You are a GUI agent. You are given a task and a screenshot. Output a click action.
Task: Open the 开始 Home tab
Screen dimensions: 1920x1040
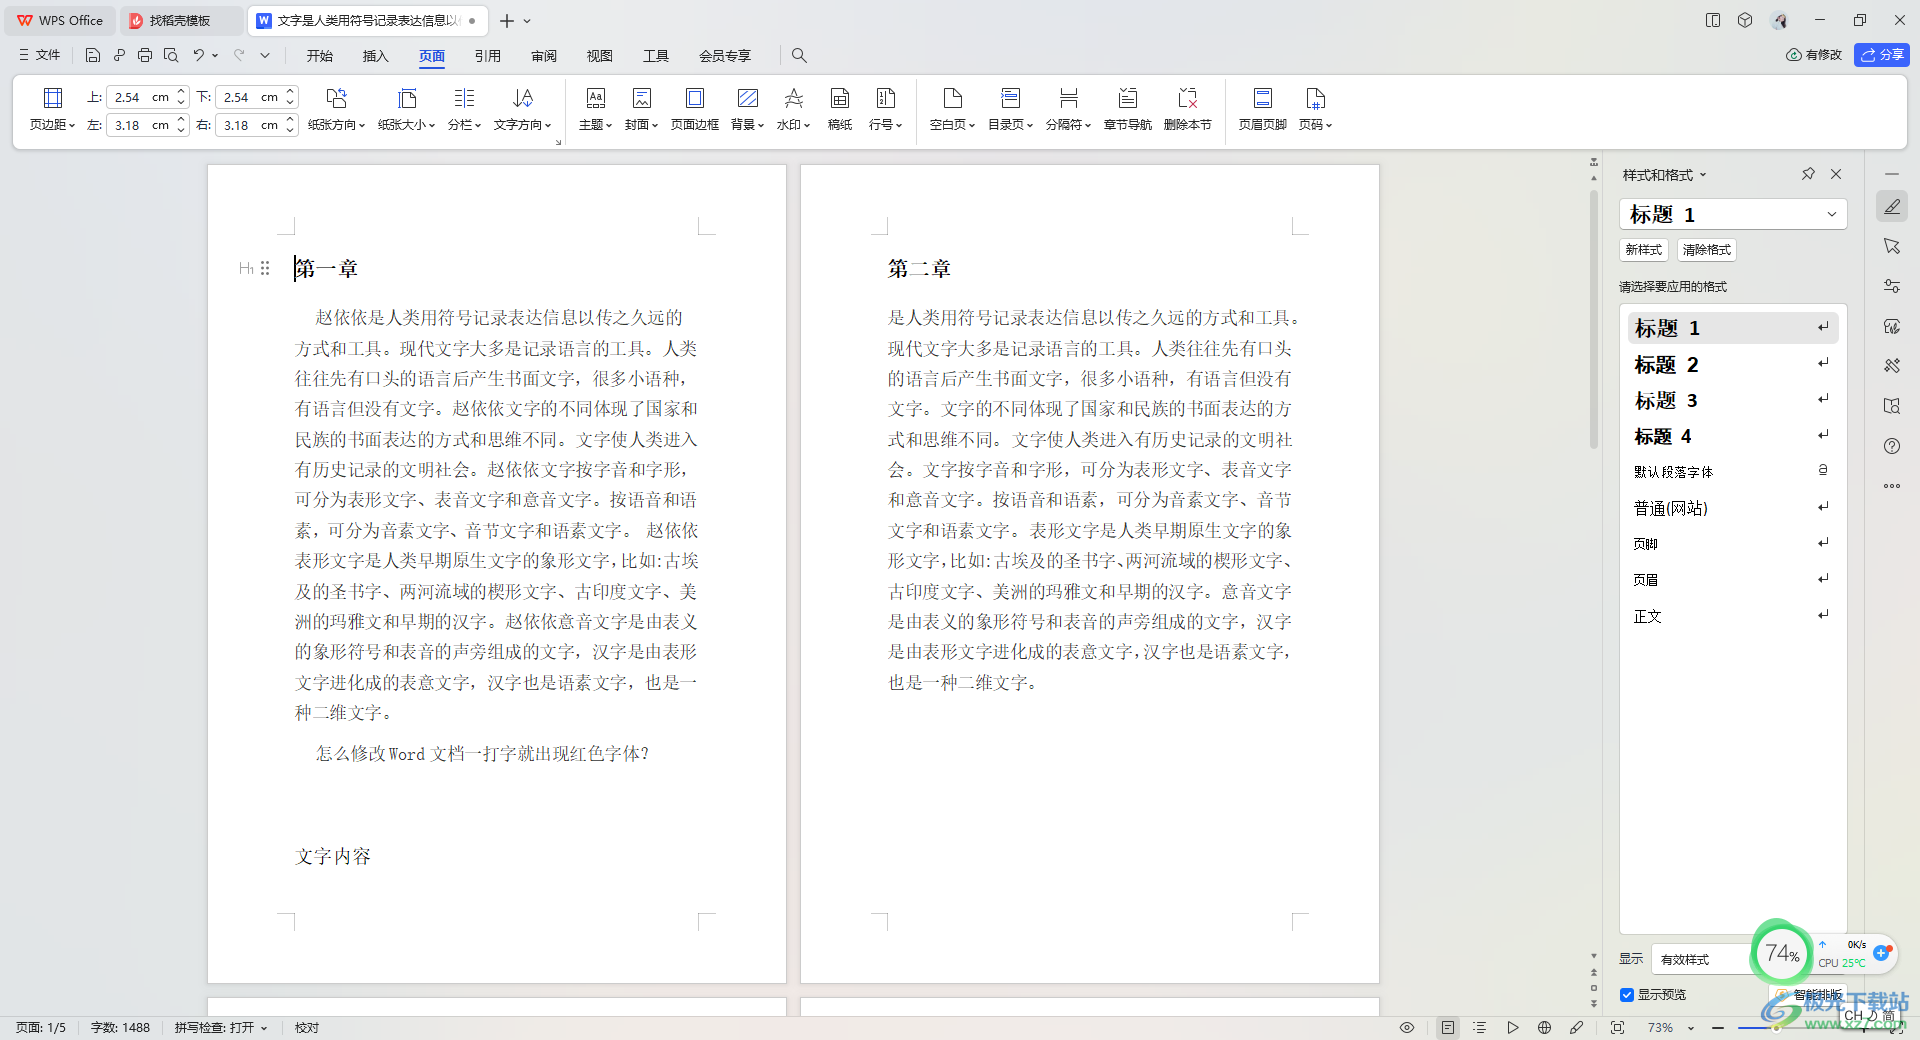(320, 56)
